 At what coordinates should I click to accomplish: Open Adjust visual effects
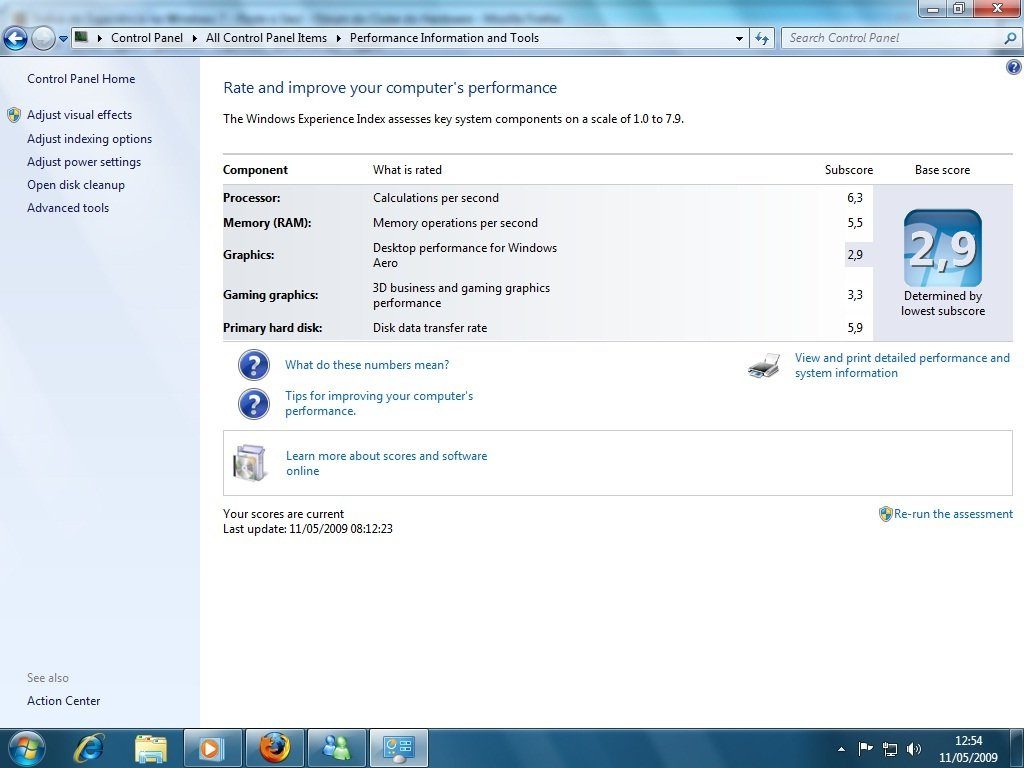click(80, 115)
